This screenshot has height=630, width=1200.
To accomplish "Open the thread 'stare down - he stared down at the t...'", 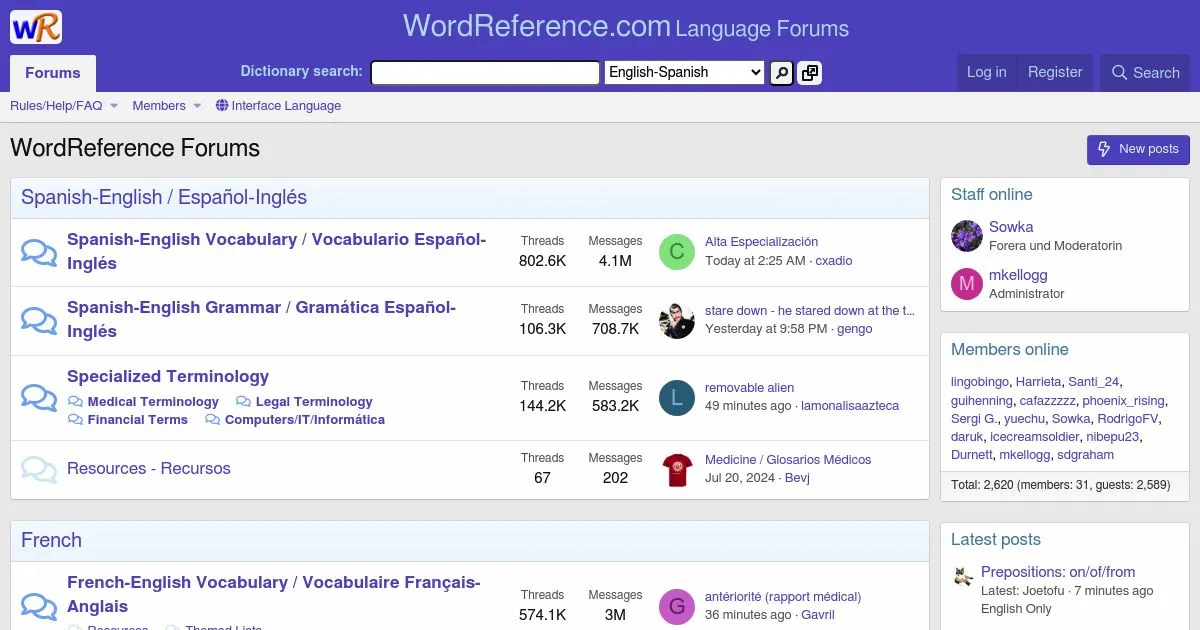I will pyautogui.click(x=810, y=310).
